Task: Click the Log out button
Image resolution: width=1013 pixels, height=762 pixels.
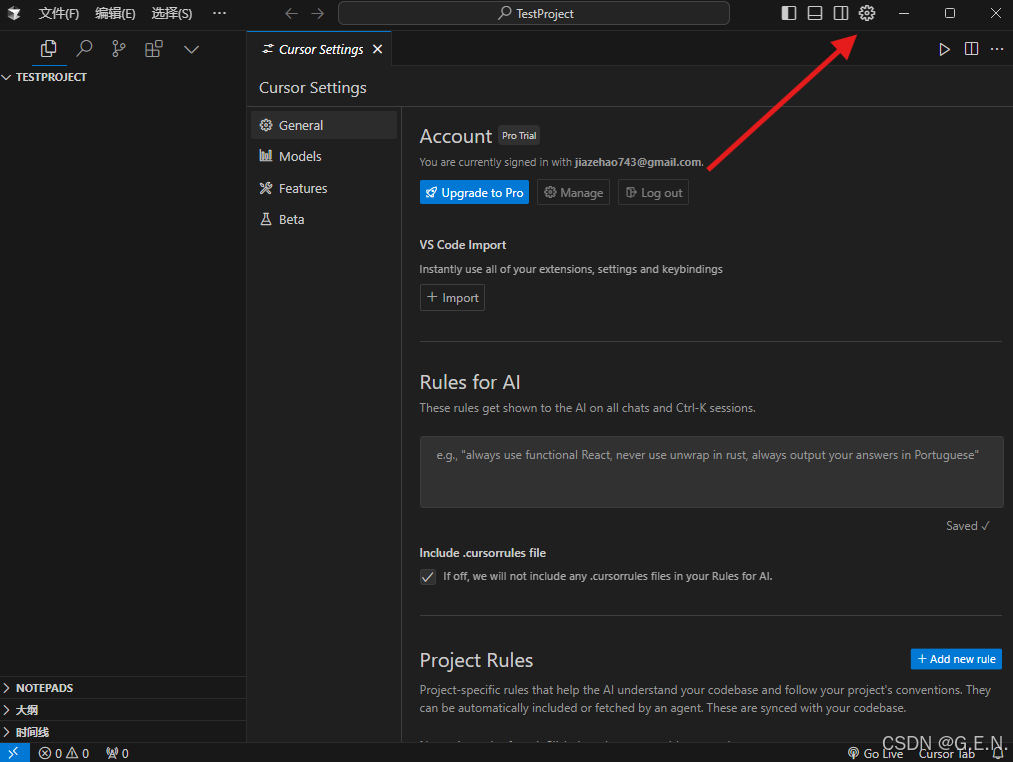Action: point(653,193)
